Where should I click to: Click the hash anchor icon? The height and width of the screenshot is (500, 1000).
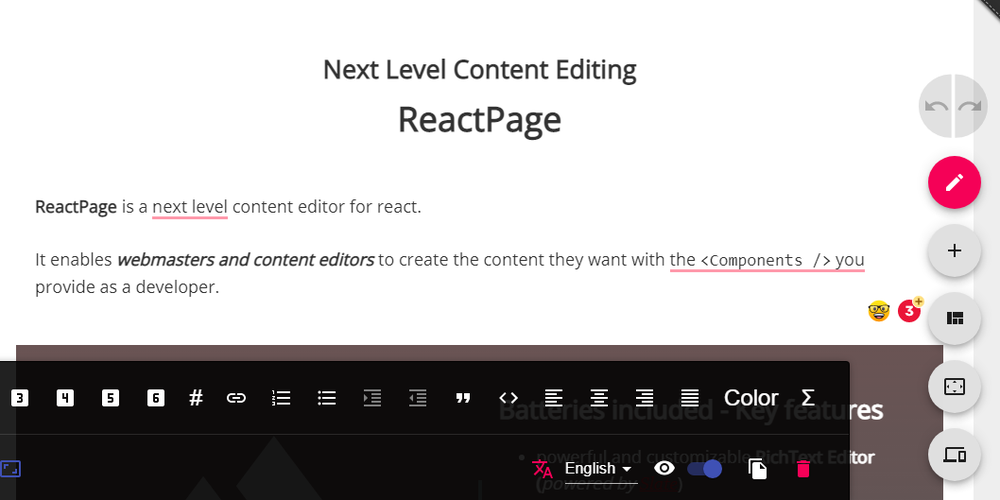[x=196, y=398]
